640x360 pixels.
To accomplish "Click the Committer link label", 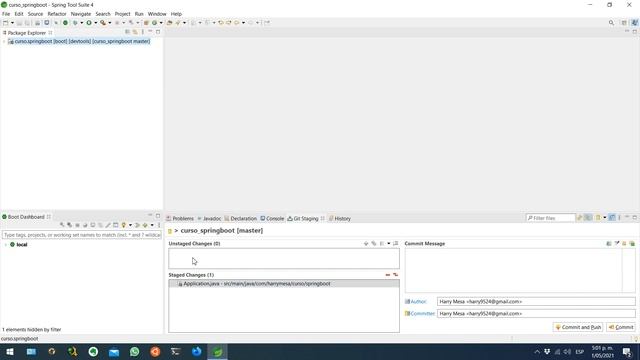I will tap(422, 313).
